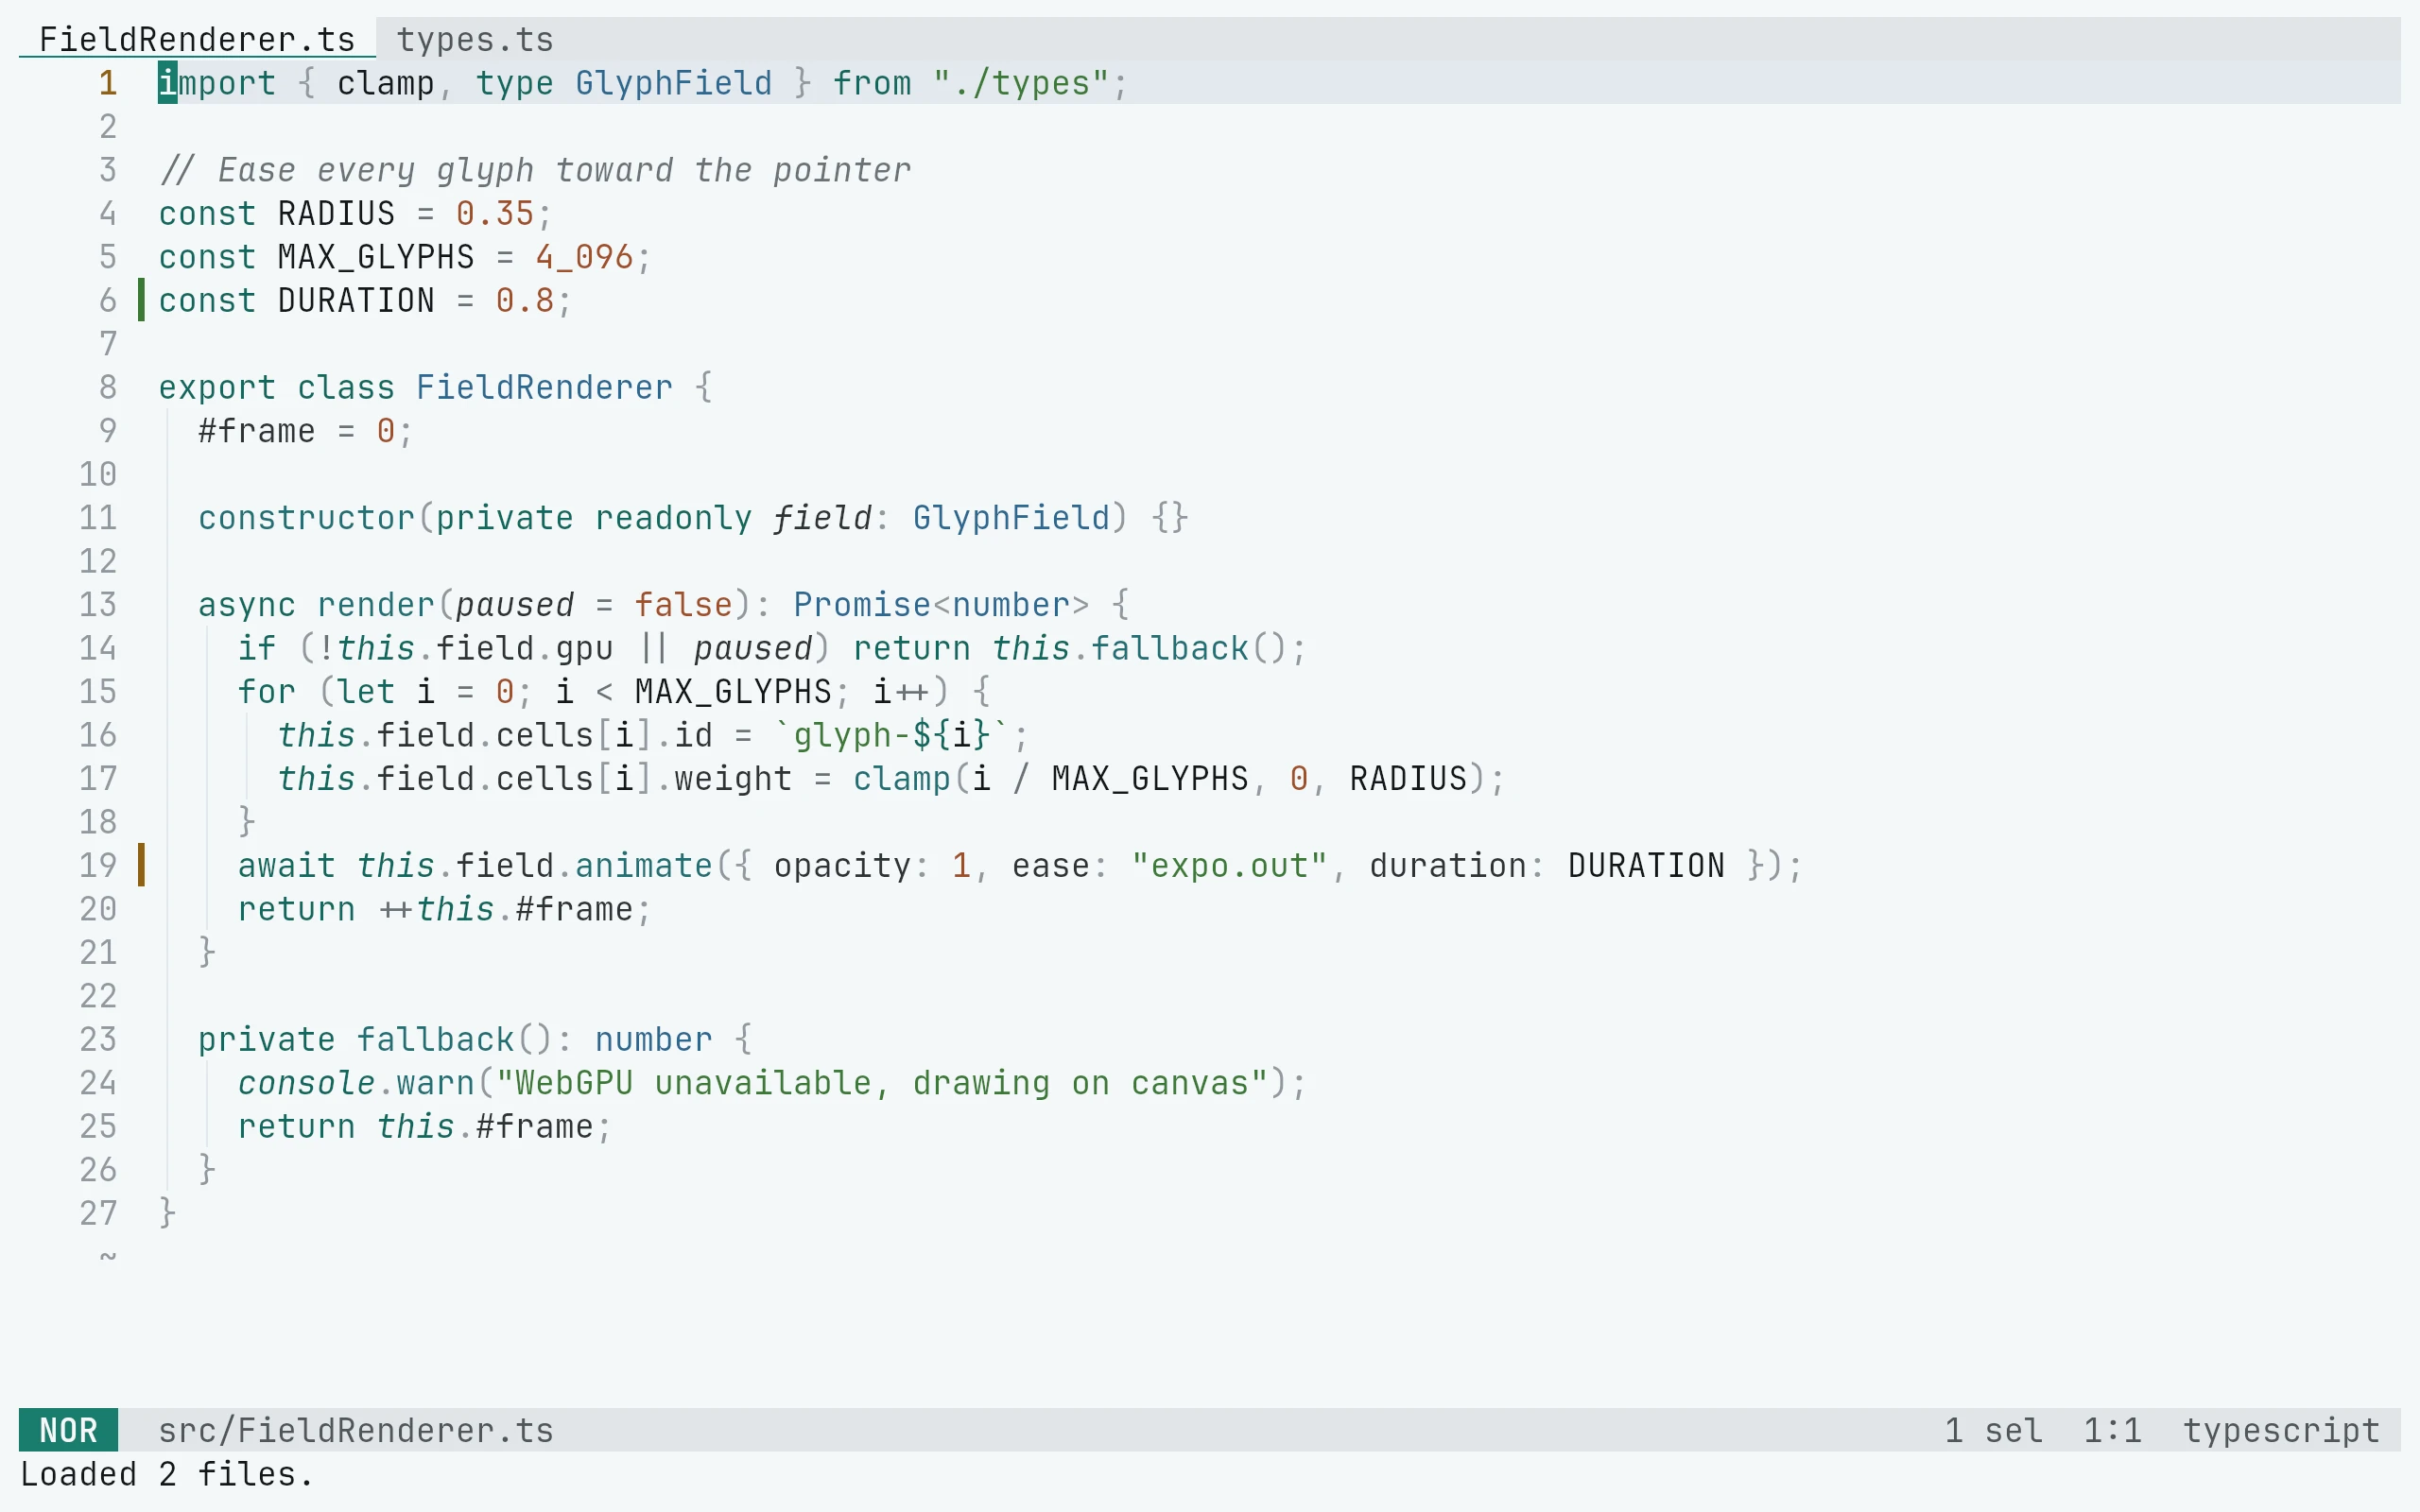Click the closing brace on line 27
This screenshot has width=2420, height=1512.
click(168, 1213)
